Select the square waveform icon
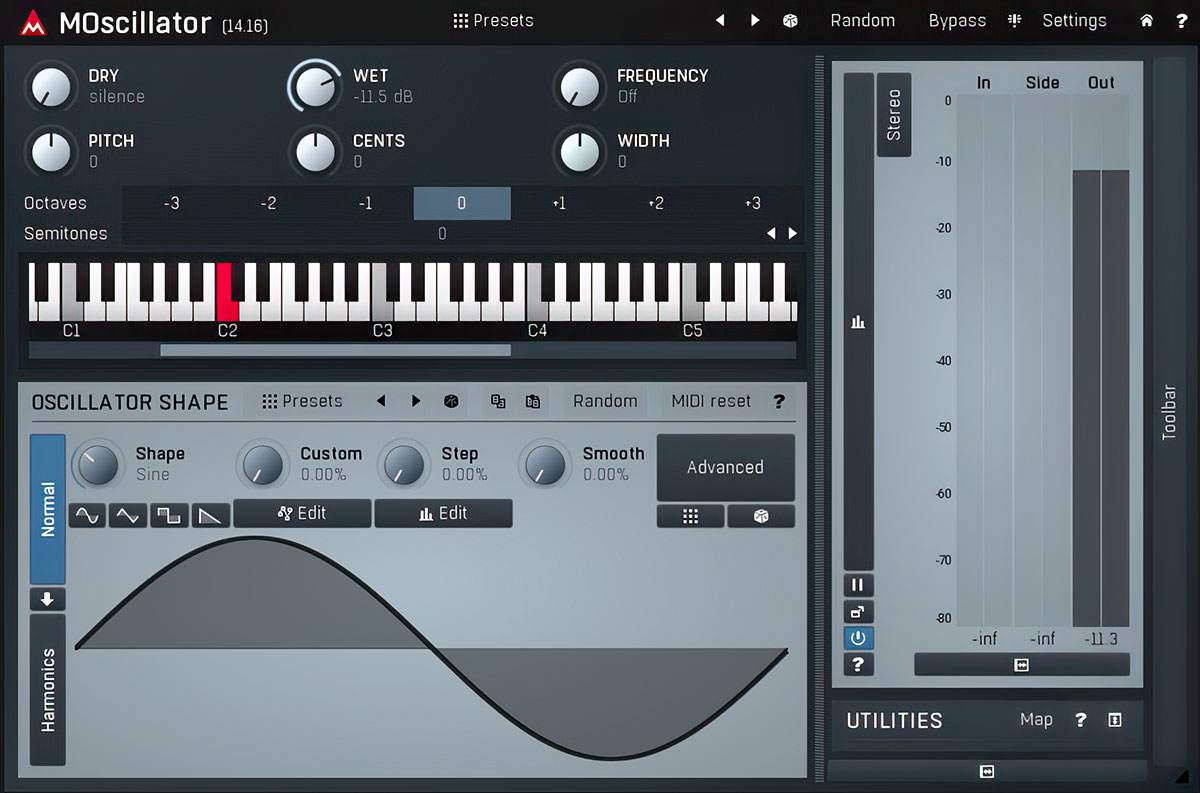Image resolution: width=1200 pixels, height=793 pixels. [x=170, y=515]
